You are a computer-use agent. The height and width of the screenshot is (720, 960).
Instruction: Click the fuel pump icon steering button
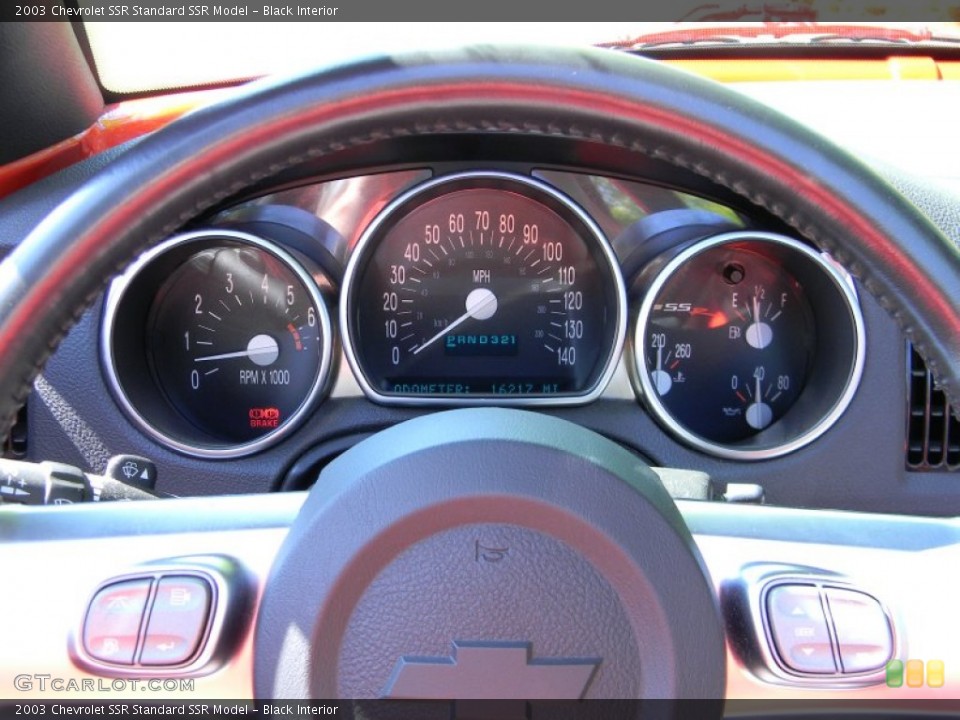[180, 596]
